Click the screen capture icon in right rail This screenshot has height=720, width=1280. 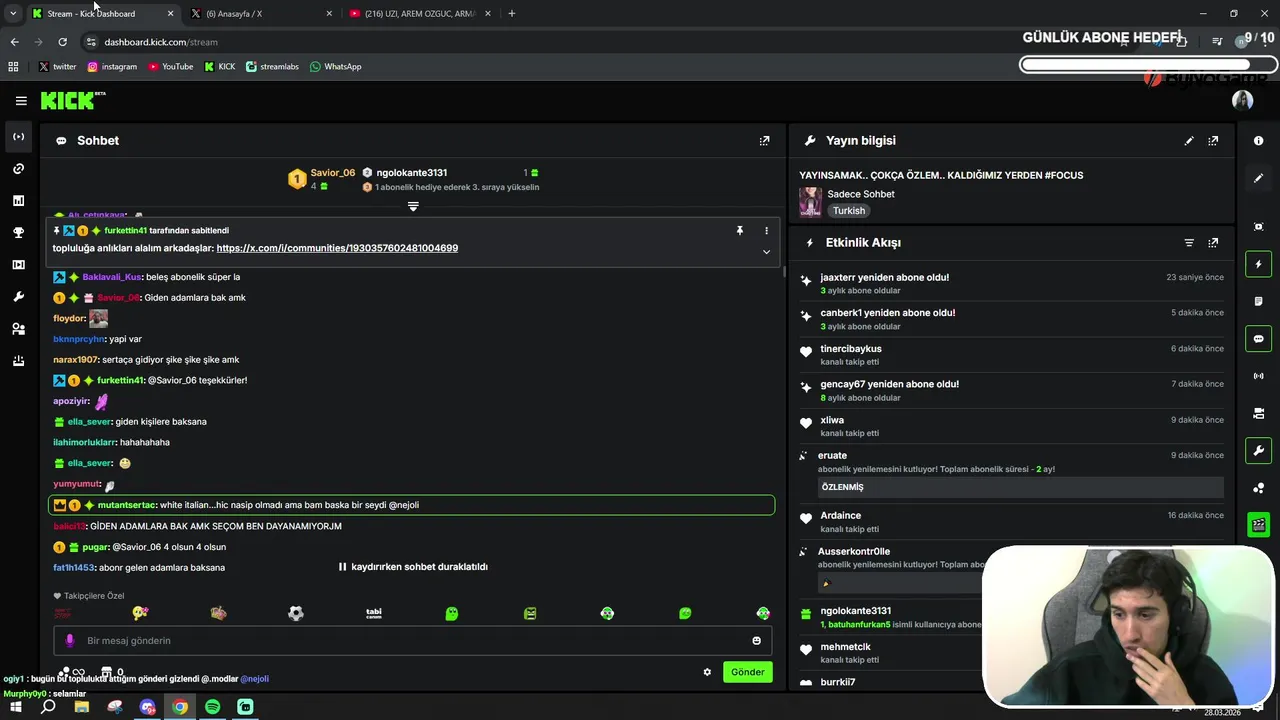tap(1258, 227)
